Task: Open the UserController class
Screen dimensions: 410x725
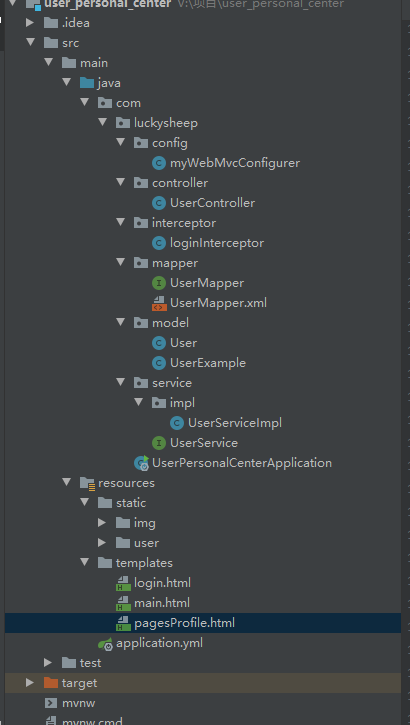Action: click(212, 203)
